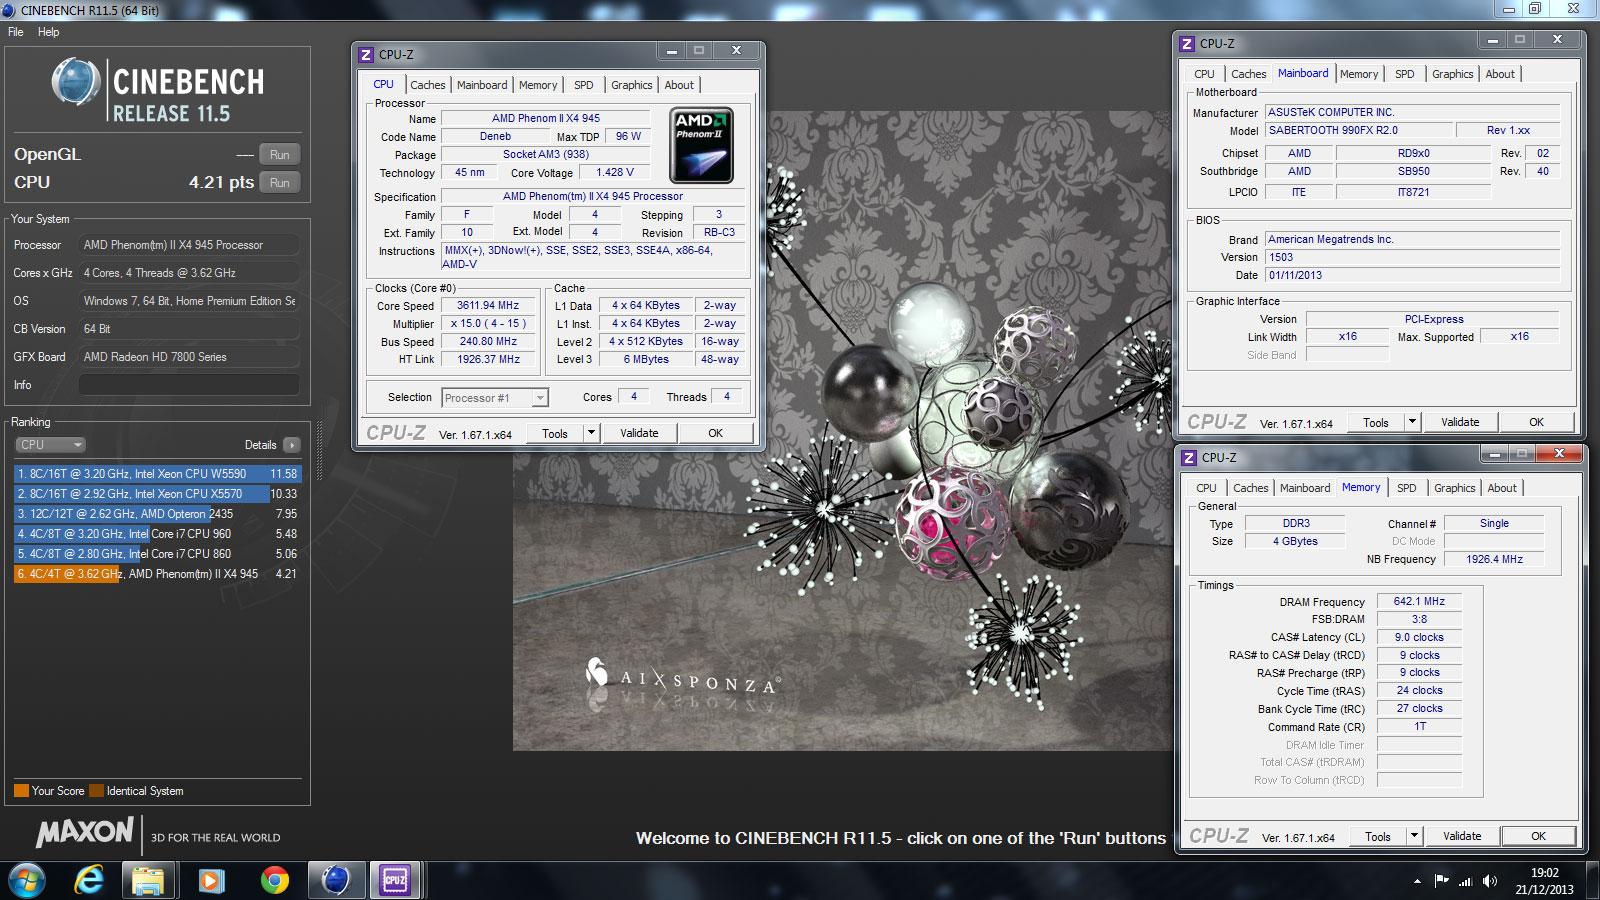1600x900 pixels.
Task: Click the Cinebench globe logo
Action: tap(75, 82)
